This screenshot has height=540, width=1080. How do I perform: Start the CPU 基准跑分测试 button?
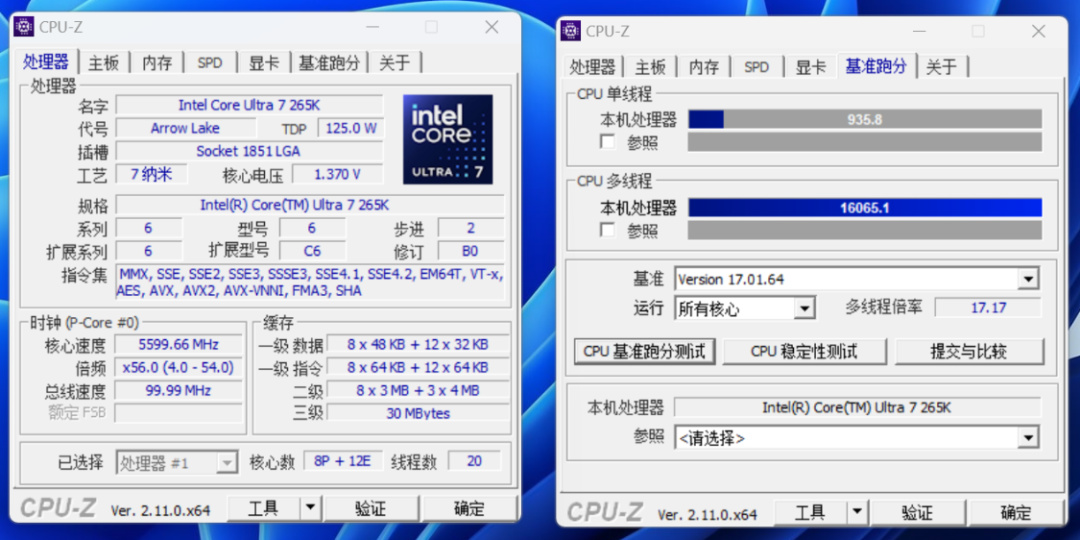645,352
